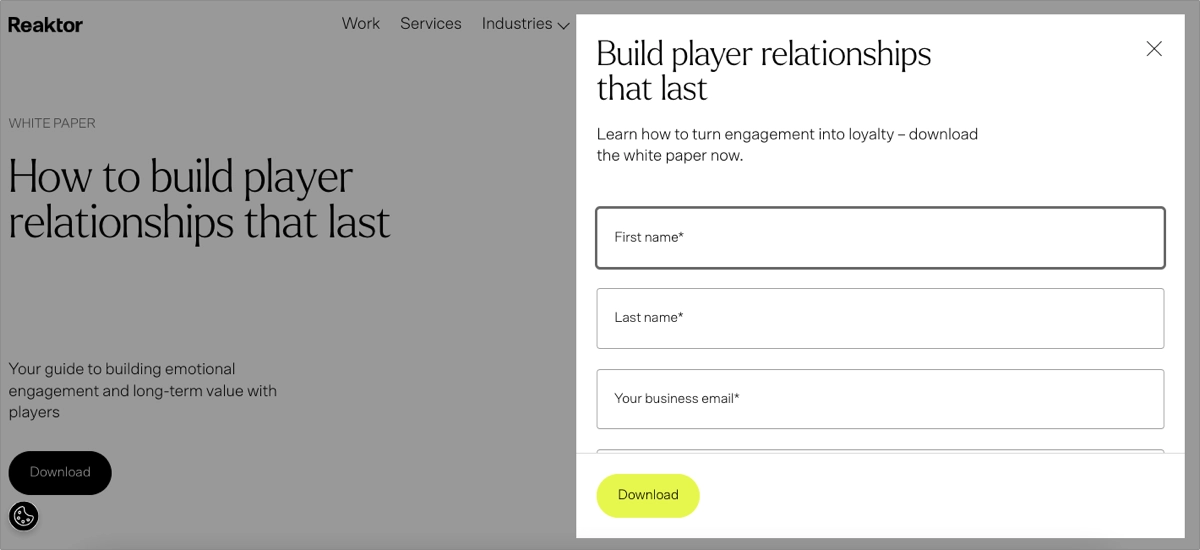1200x550 pixels.
Task: Open the Work menu item
Action: pos(361,24)
